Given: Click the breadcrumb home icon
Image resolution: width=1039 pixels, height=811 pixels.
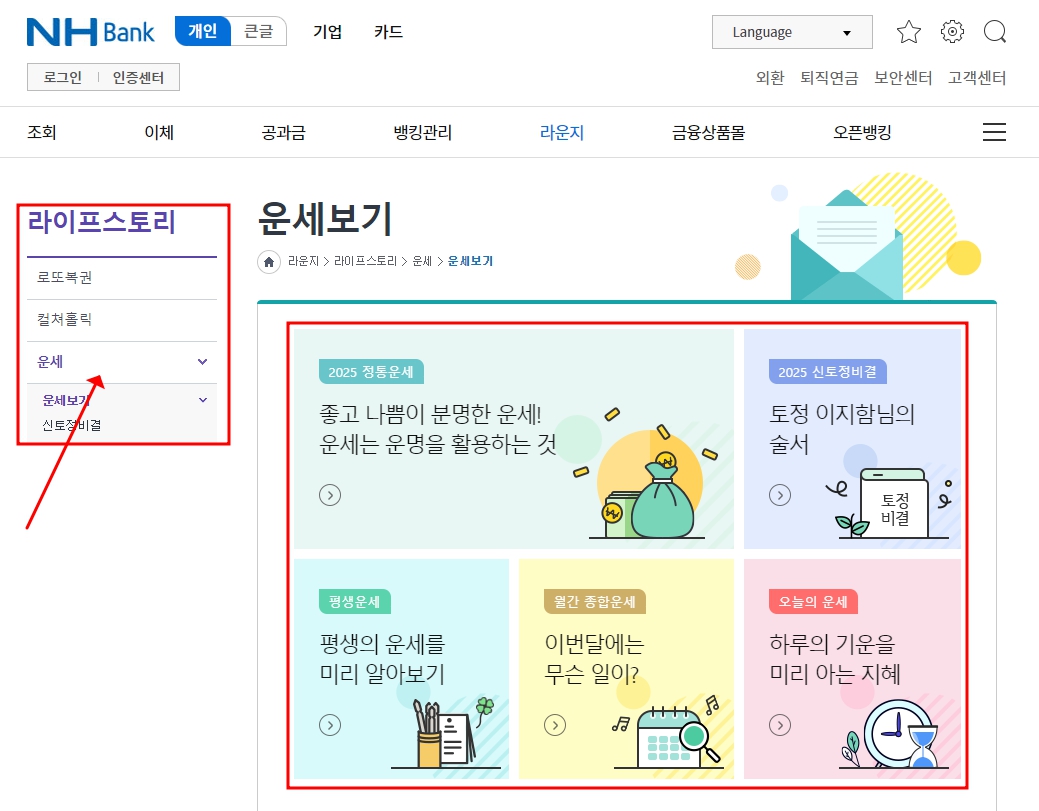Looking at the screenshot, I should (x=268, y=260).
